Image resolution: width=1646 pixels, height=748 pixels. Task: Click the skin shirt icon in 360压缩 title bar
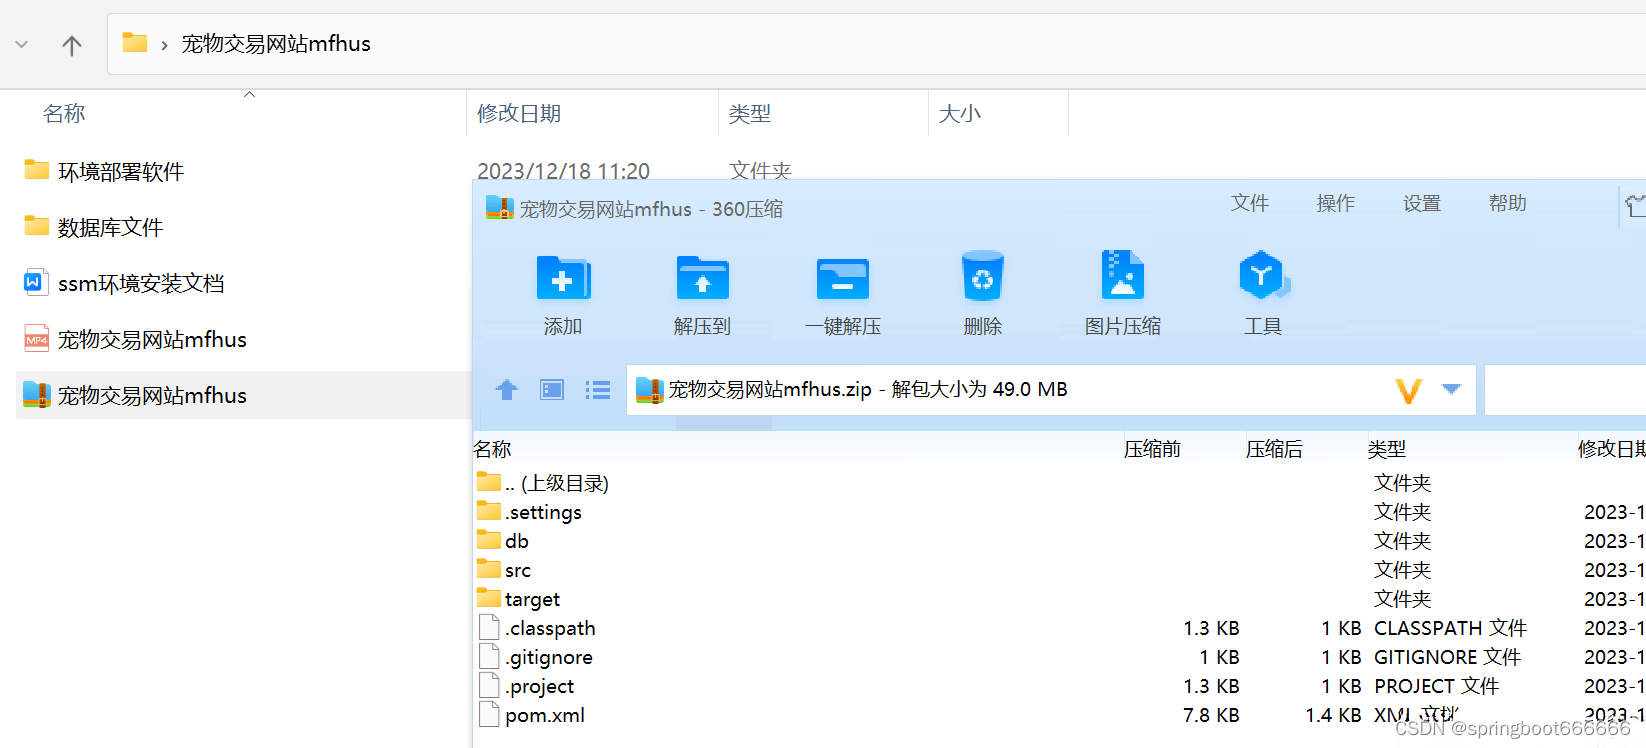click(x=1636, y=206)
